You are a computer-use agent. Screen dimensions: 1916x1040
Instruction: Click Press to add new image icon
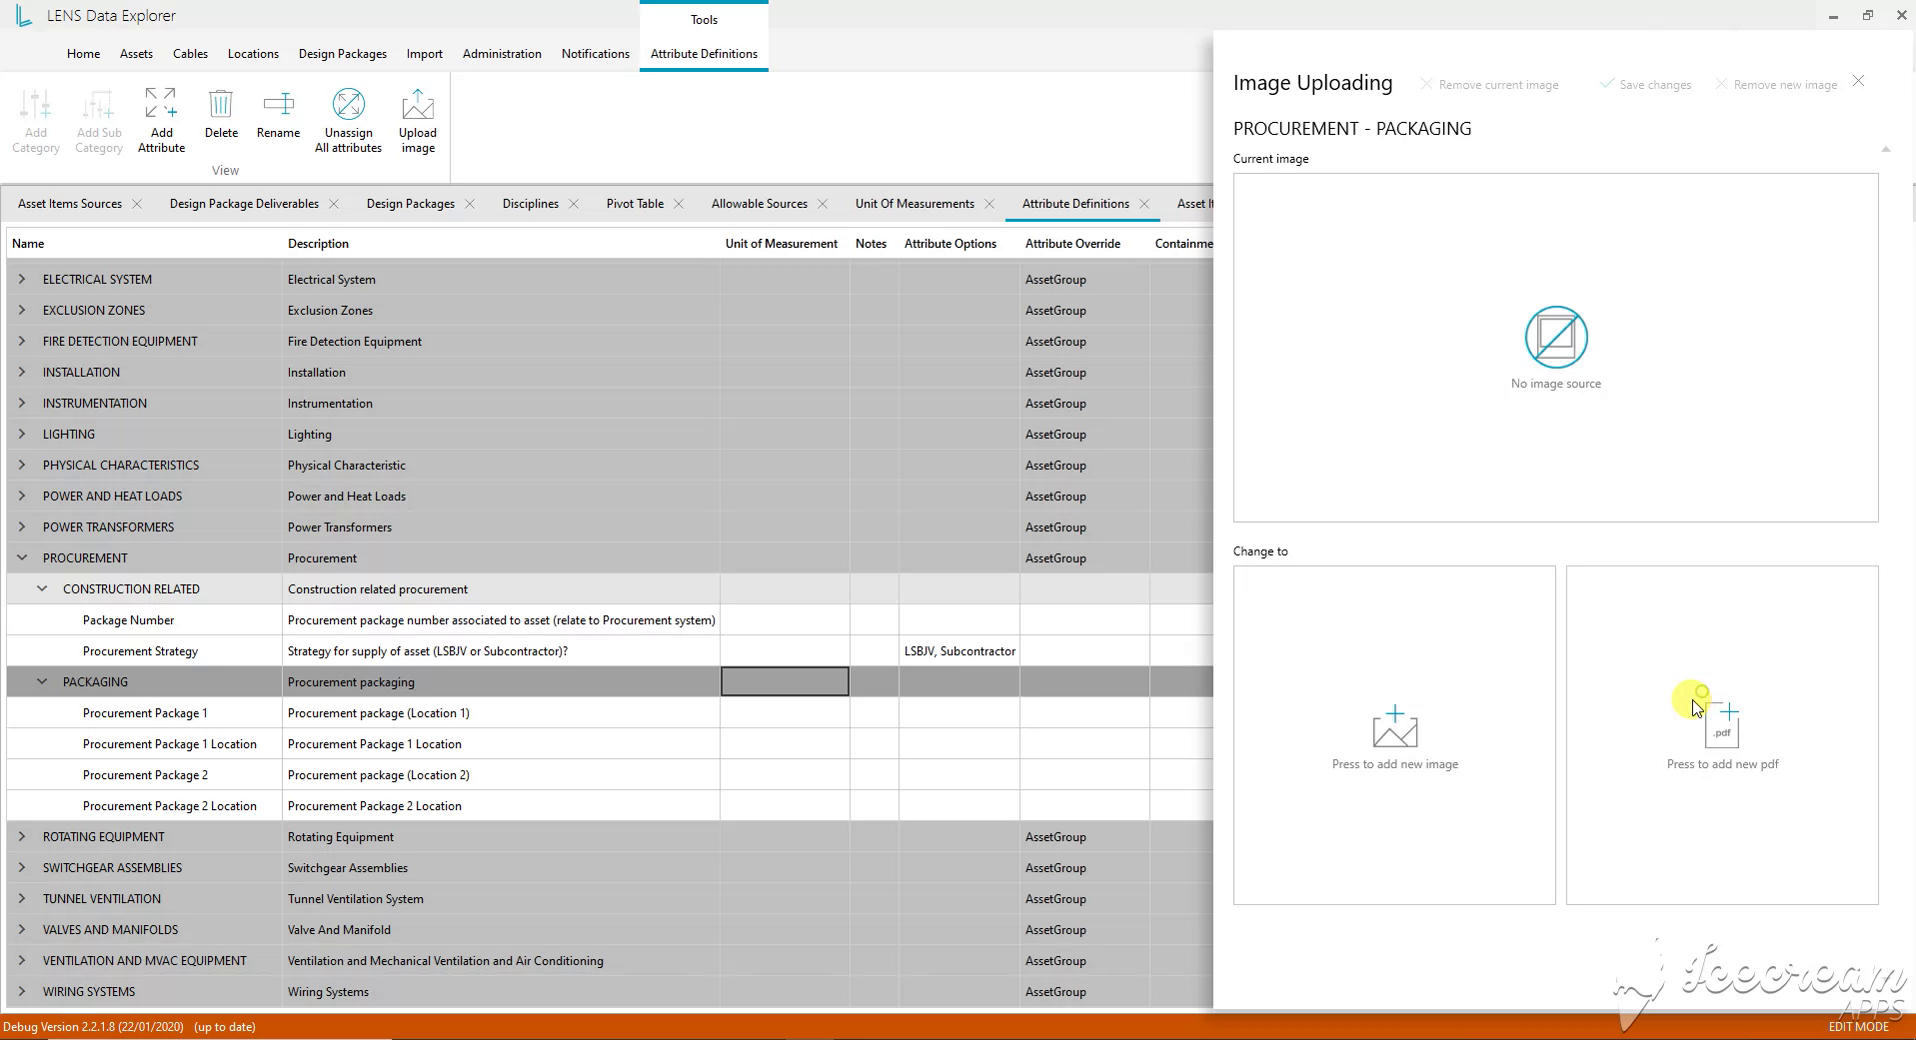[x=1395, y=726]
